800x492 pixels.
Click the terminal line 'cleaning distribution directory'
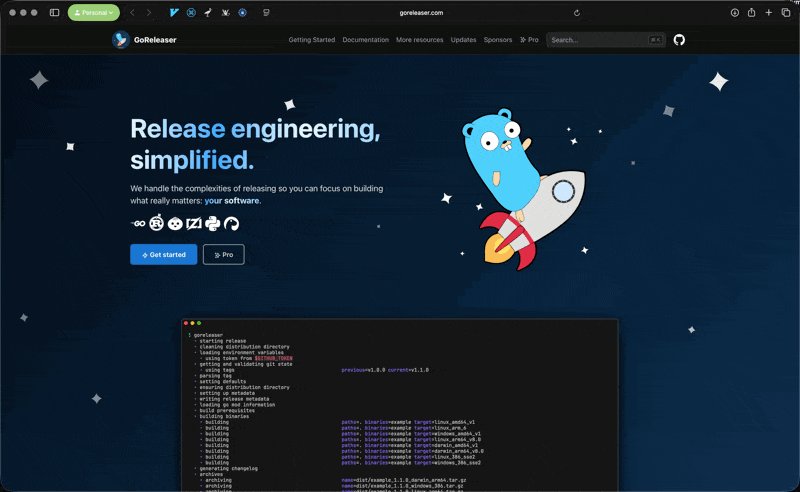tap(244, 347)
